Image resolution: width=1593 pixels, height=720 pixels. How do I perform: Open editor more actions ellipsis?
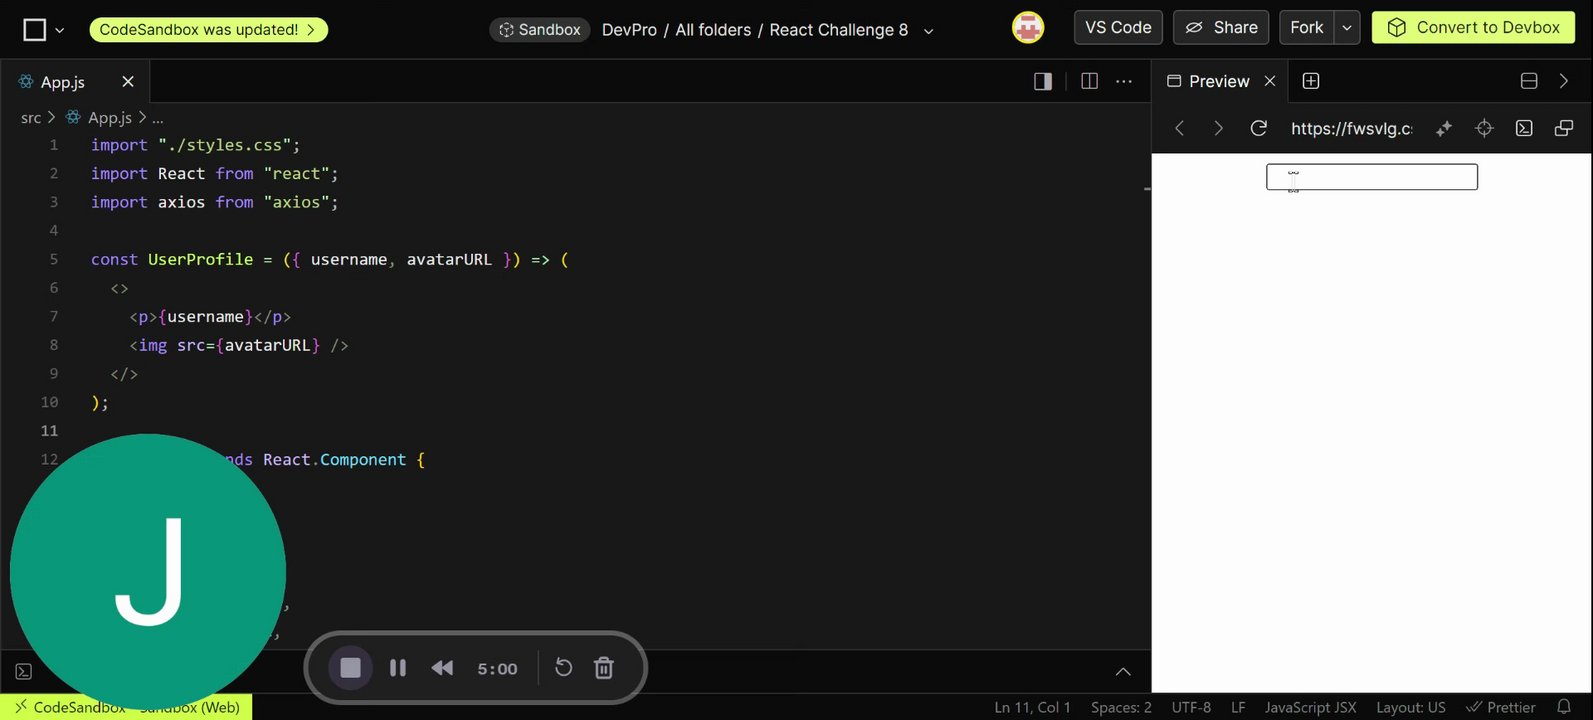[1124, 81]
